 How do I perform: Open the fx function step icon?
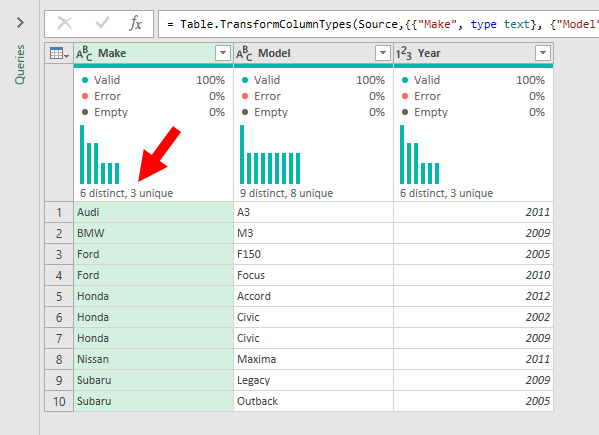(135, 24)
